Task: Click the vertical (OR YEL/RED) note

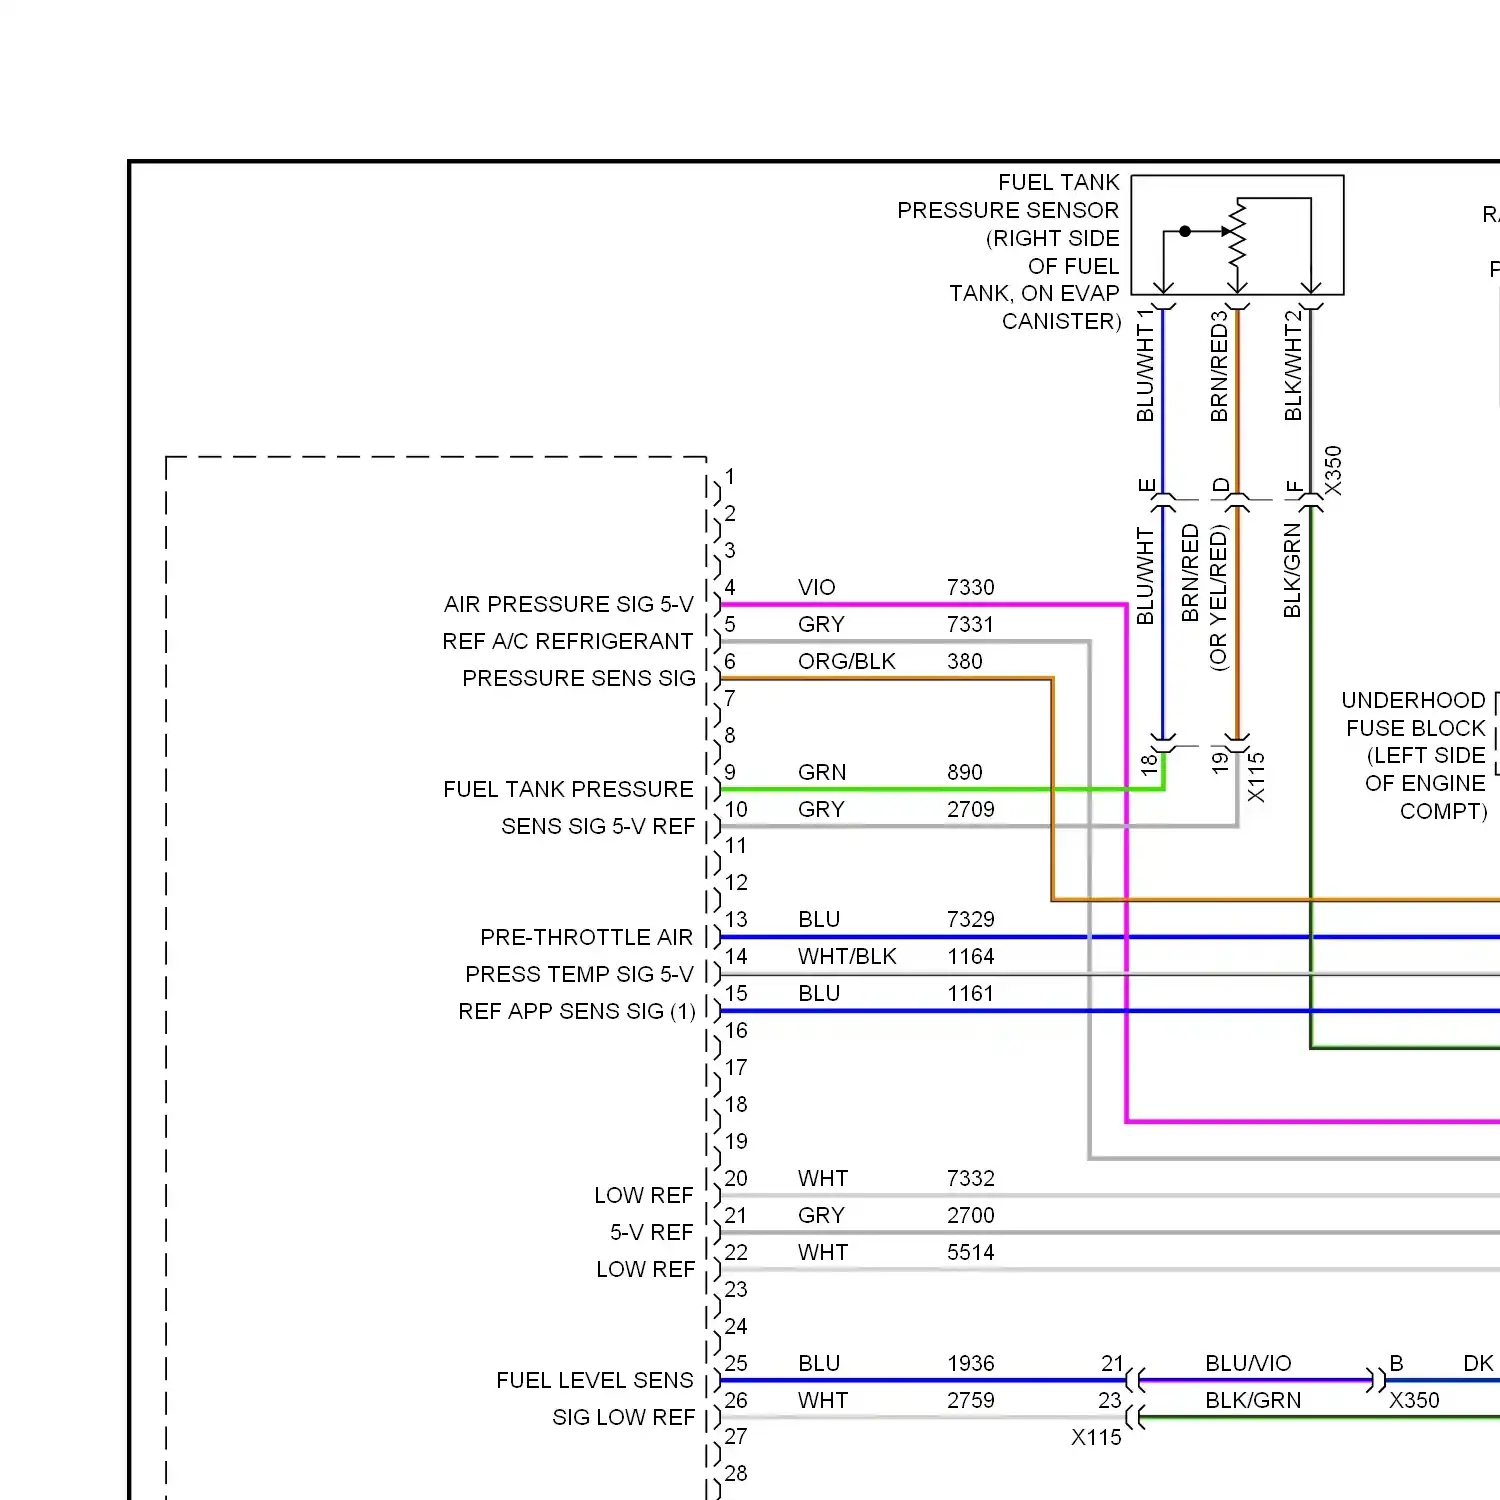Action: point(1218,597)
